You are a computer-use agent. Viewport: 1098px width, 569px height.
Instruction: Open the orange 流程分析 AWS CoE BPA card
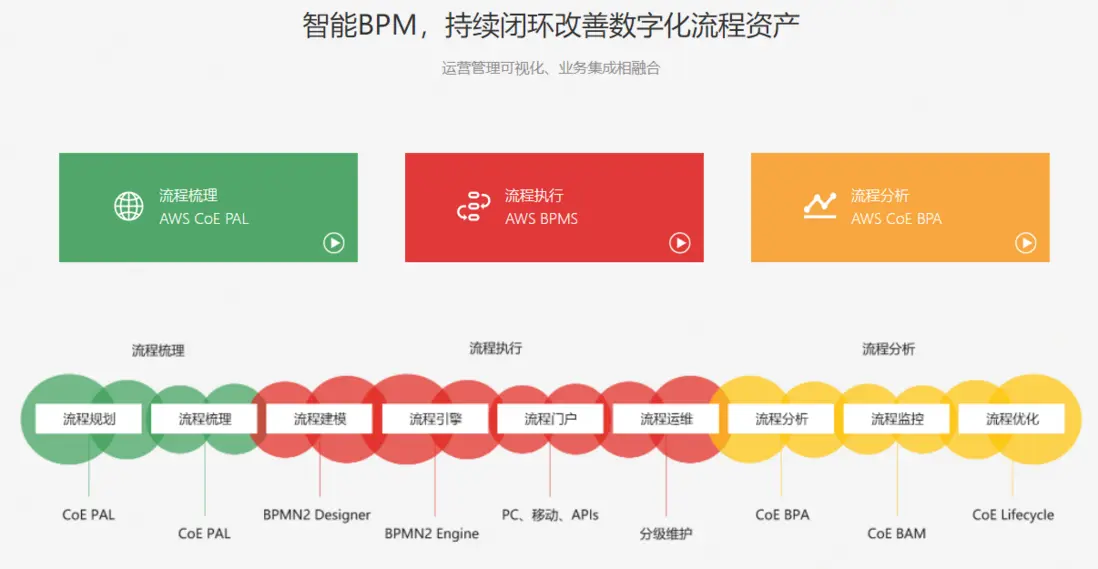click(x=900, y=207)
